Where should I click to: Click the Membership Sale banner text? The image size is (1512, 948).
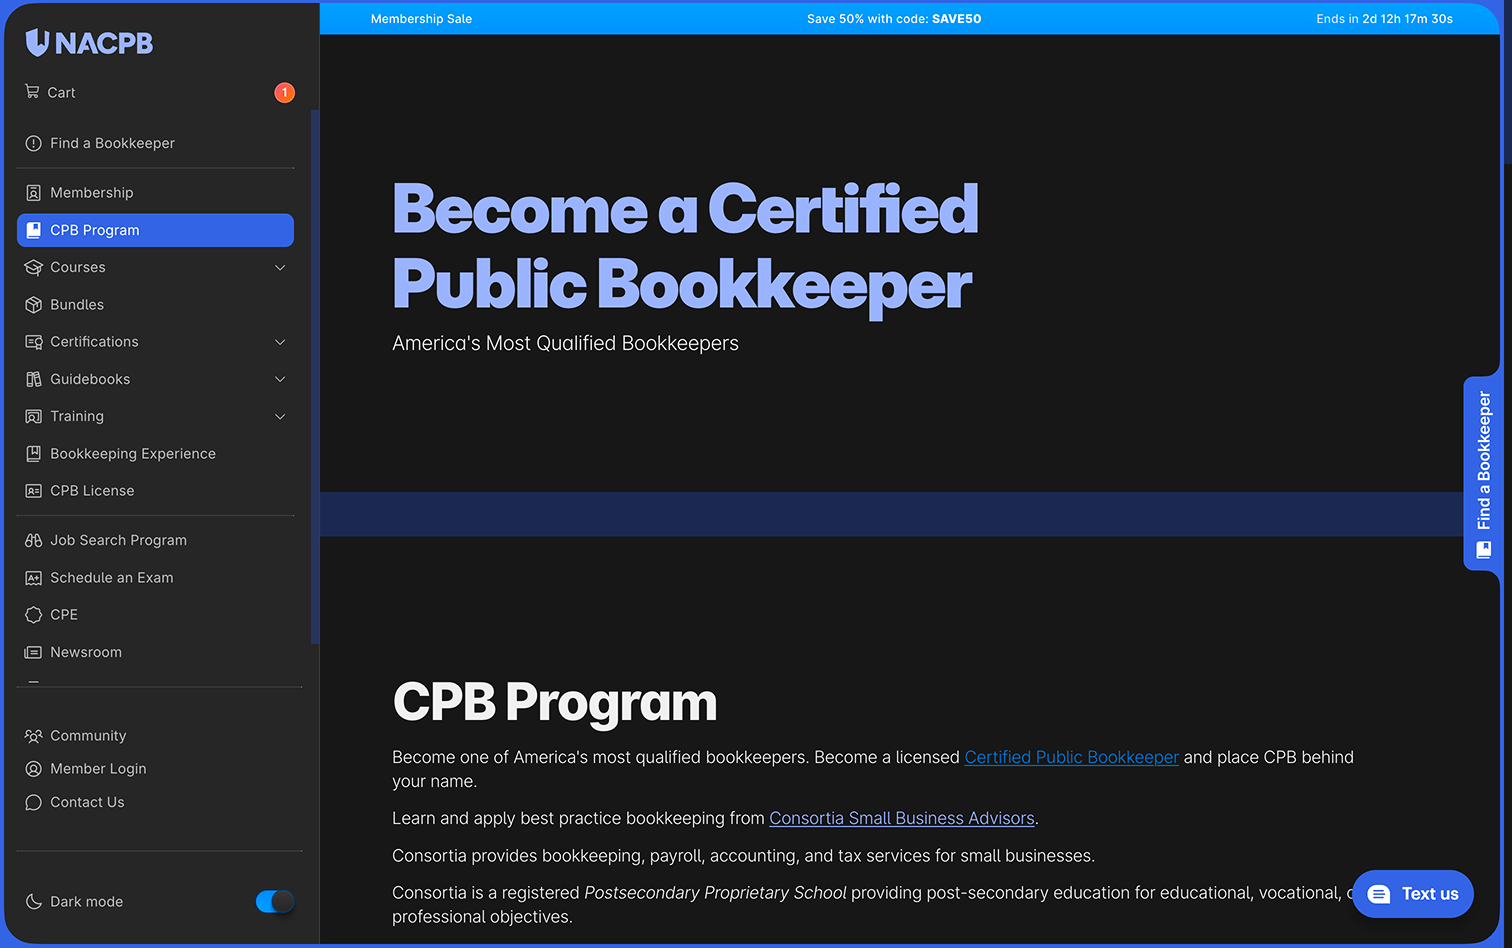(x=421, y=19)
